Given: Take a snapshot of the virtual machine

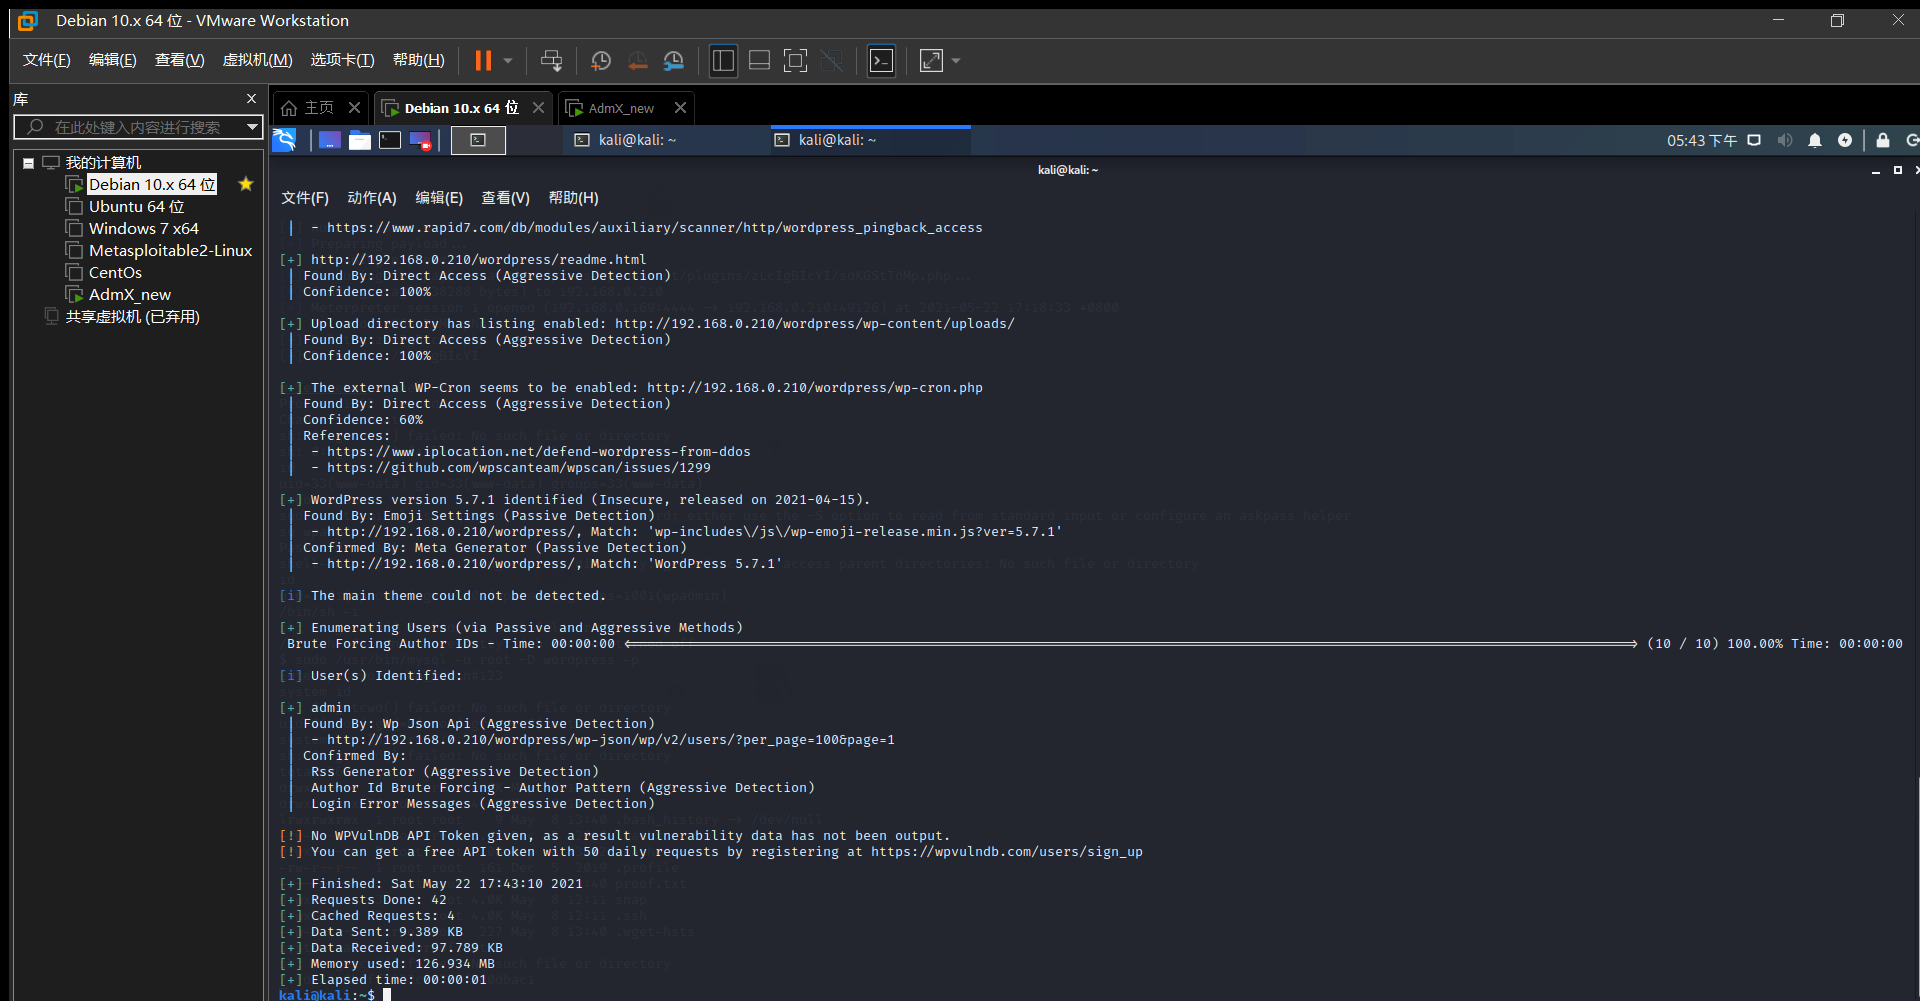Looking at the screenshot, I should (x=601, y=61).
